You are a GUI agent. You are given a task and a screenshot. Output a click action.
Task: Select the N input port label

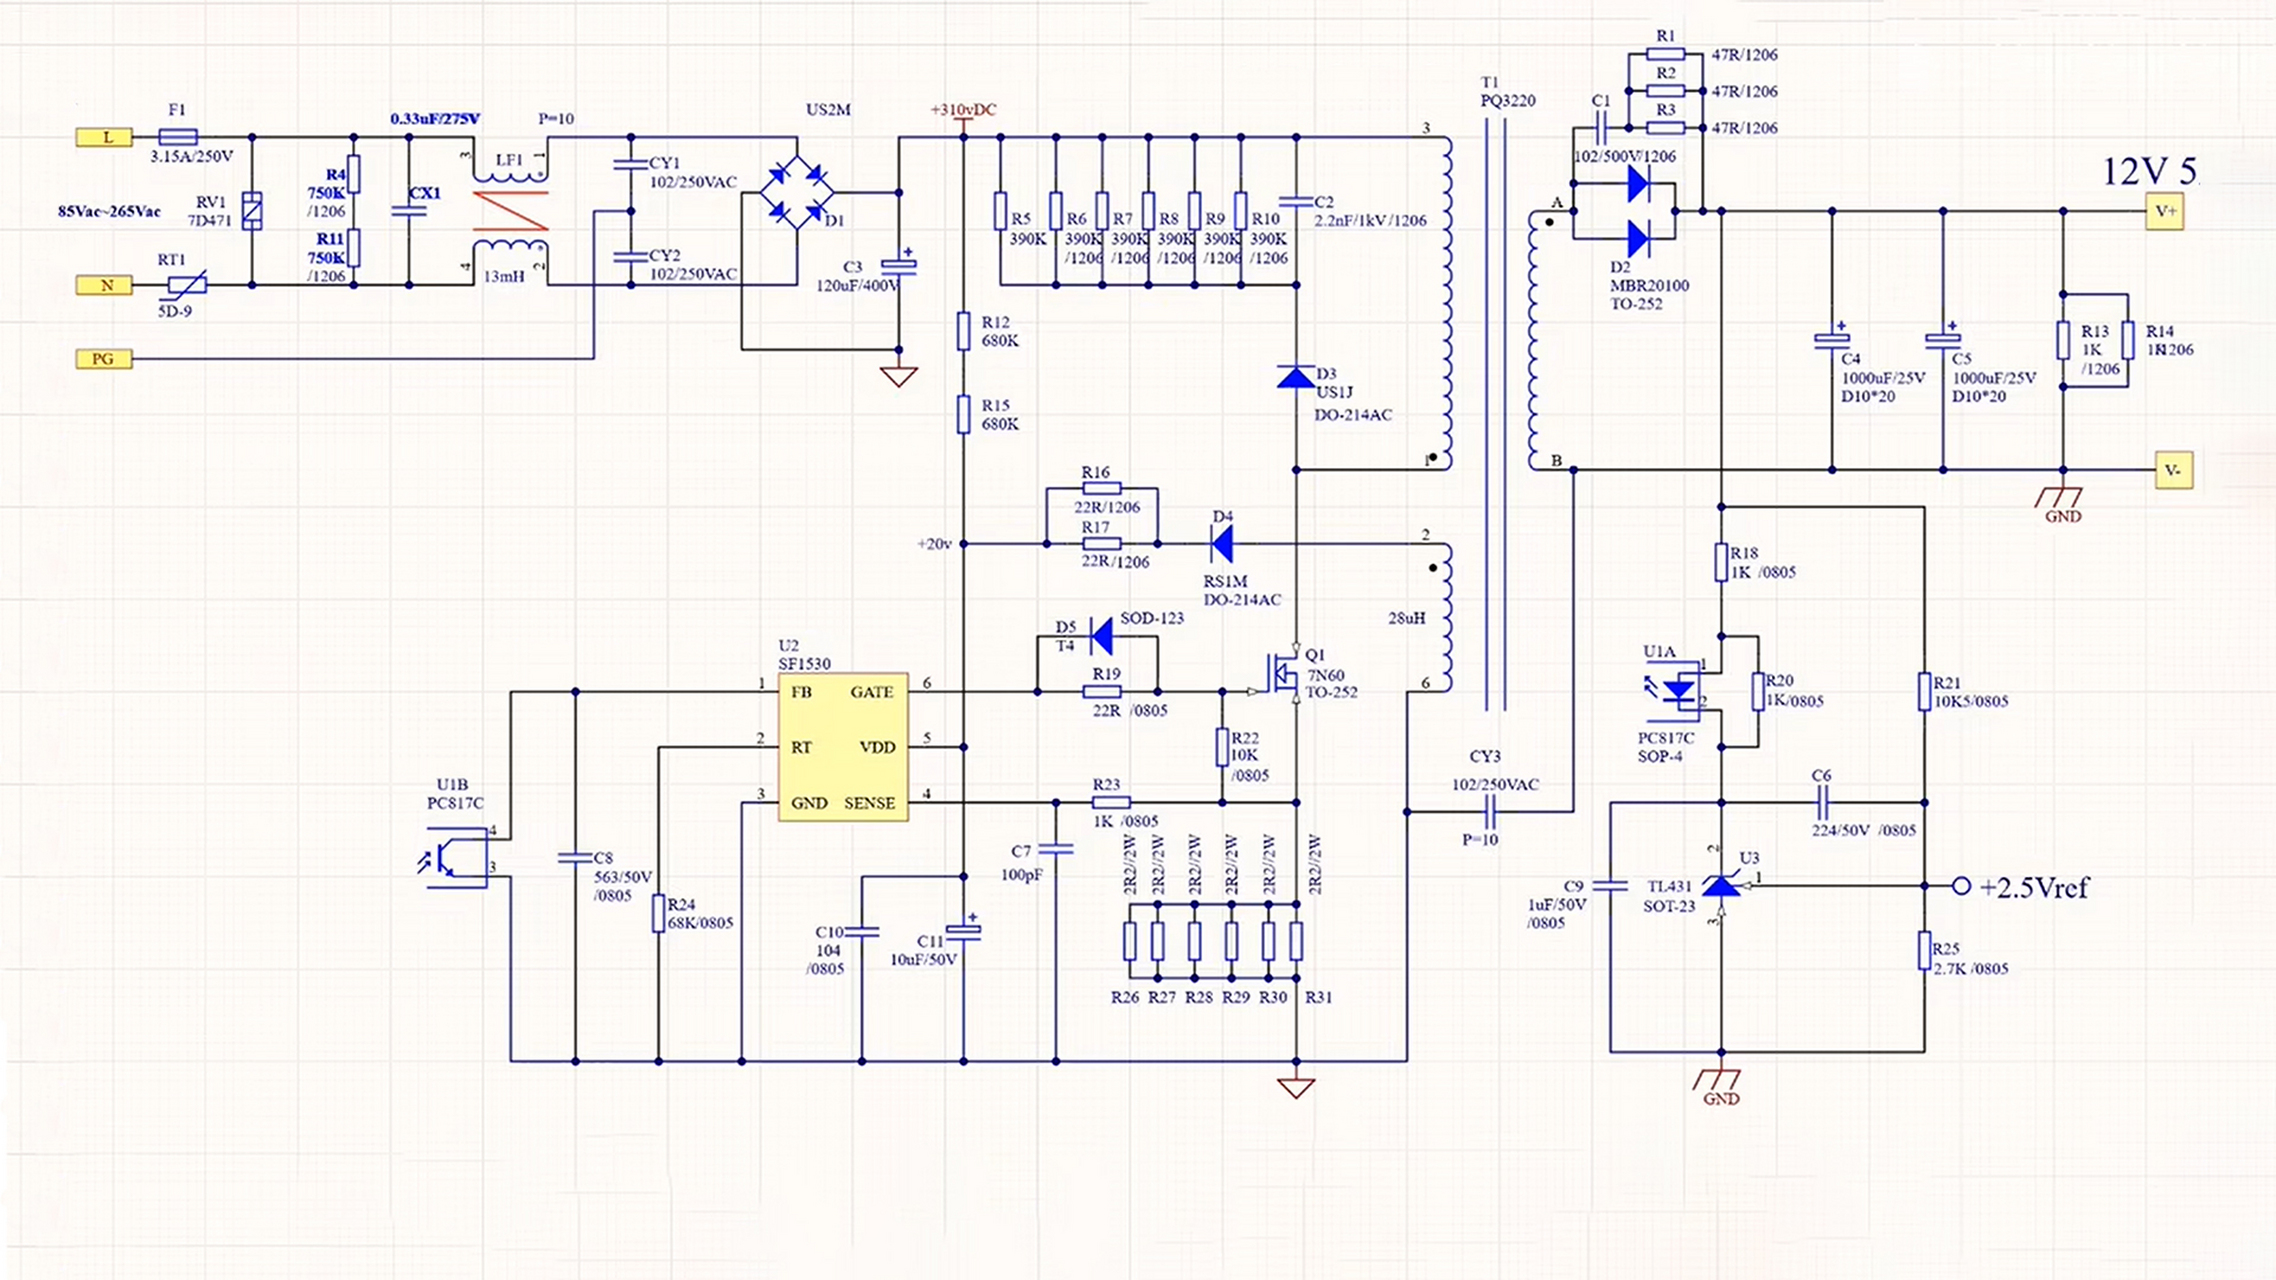(105, 285)
